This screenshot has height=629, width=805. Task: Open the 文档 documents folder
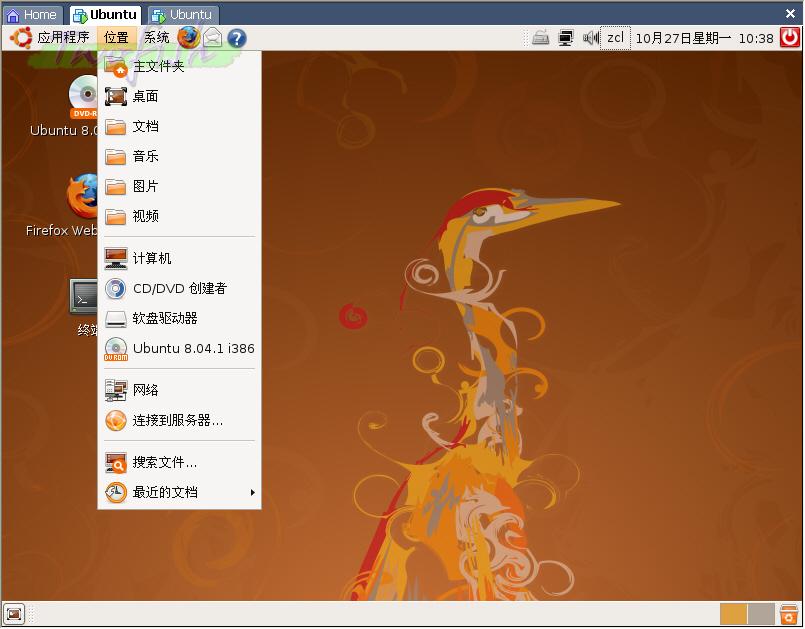[x=180, y=126]
